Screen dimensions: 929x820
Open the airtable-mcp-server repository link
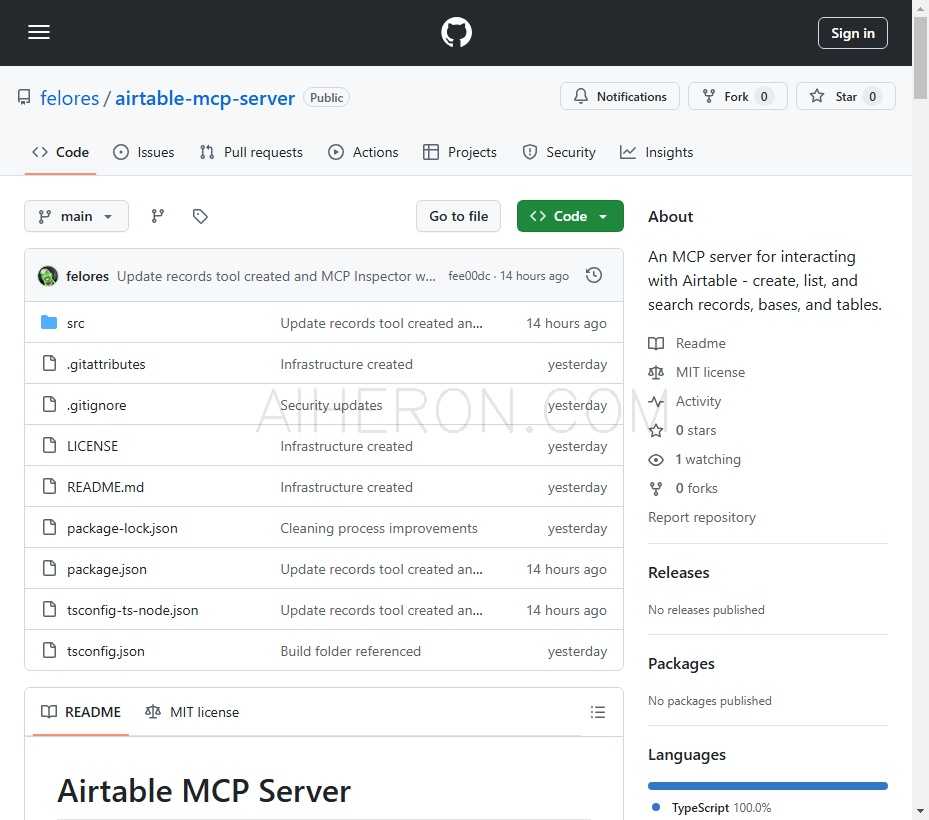click(x=204, y=98)
